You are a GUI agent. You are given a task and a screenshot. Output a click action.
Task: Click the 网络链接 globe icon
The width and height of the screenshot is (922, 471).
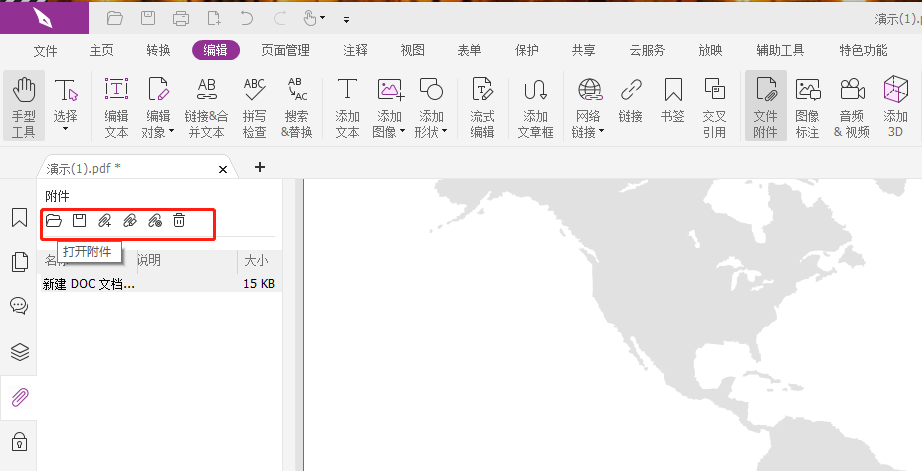pyautogui.click(x=589, y=89)
